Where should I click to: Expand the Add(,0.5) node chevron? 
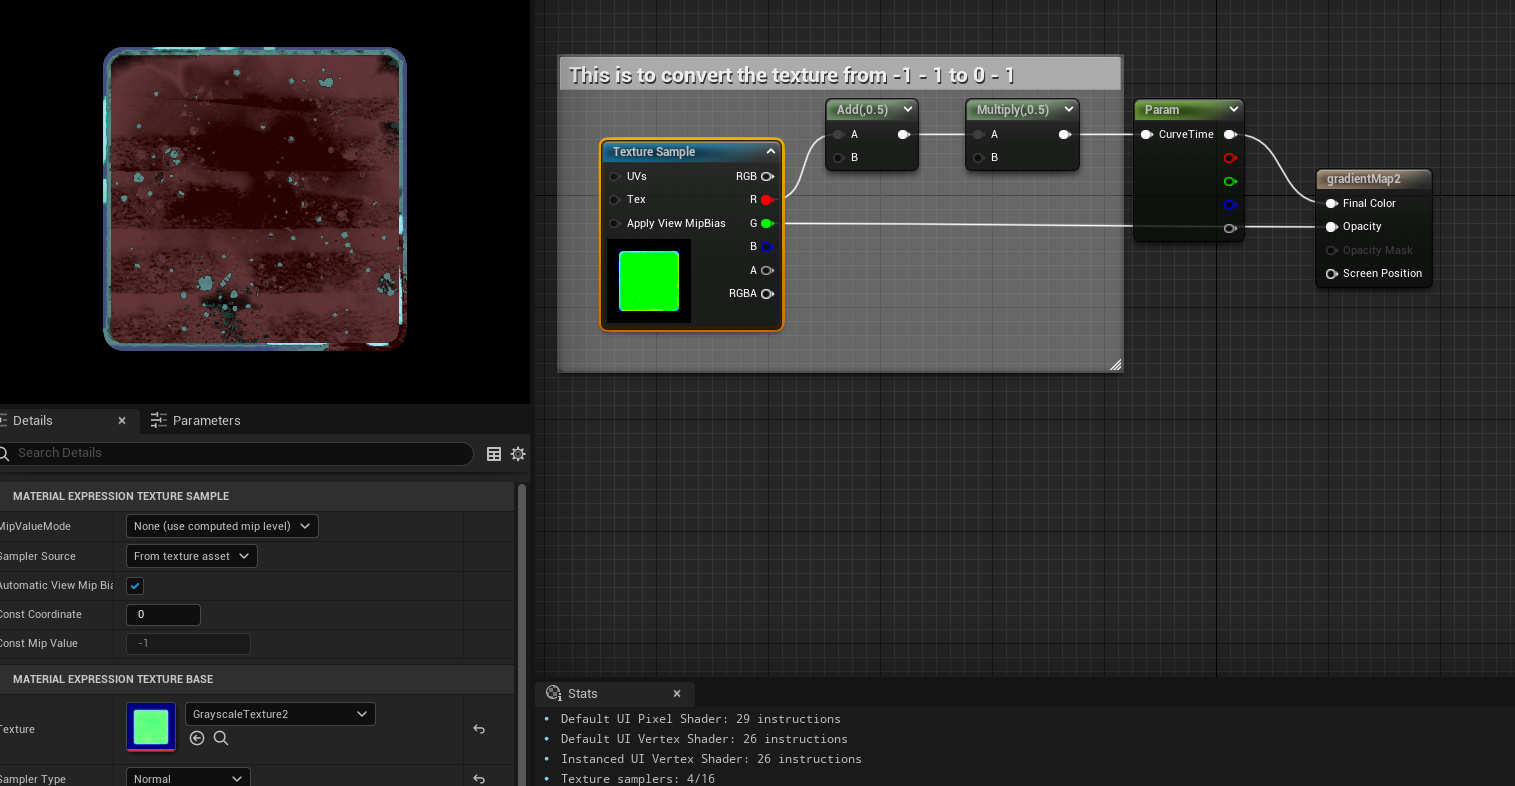(x=908, y=109)
